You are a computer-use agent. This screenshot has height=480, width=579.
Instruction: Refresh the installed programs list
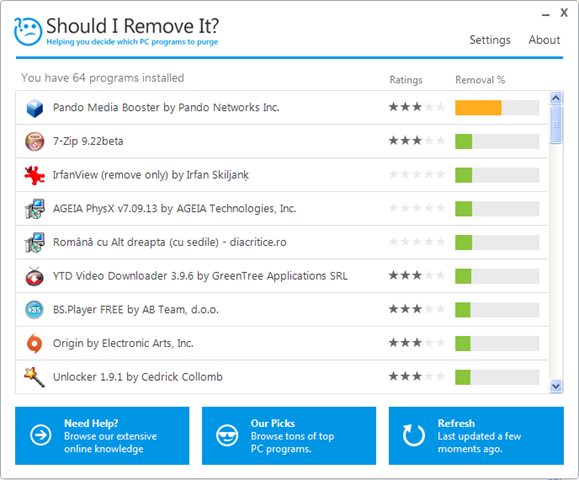click(x=476, y=436)
